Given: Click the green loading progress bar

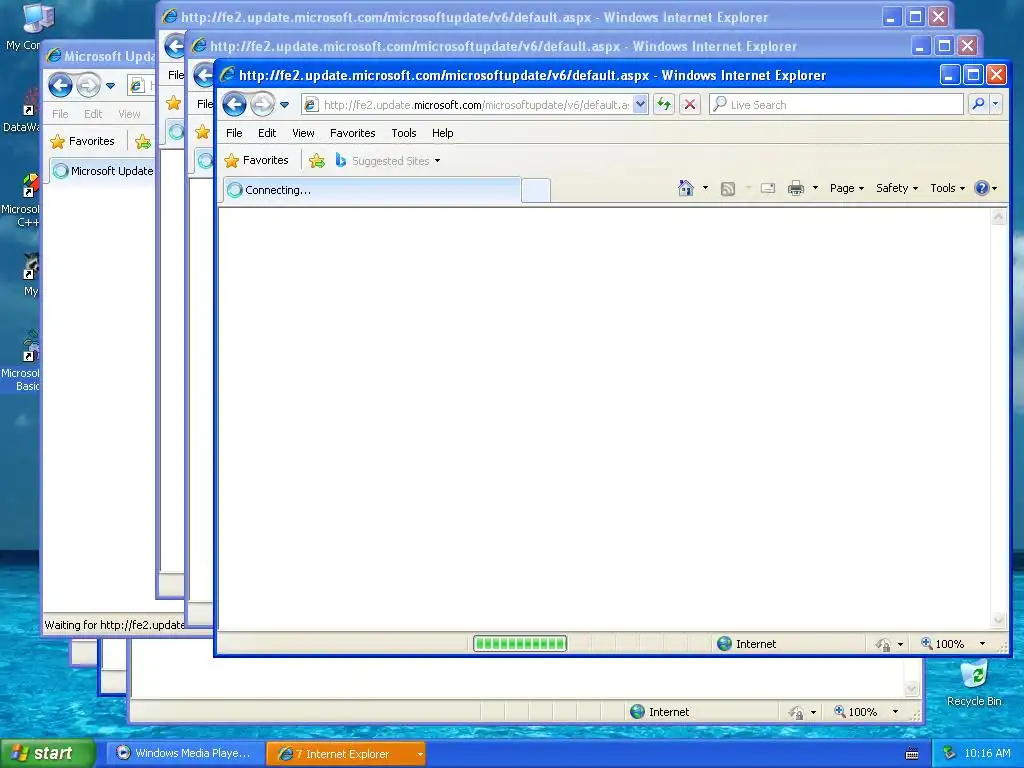Looking at the screenshot, I should pos(520,644).
